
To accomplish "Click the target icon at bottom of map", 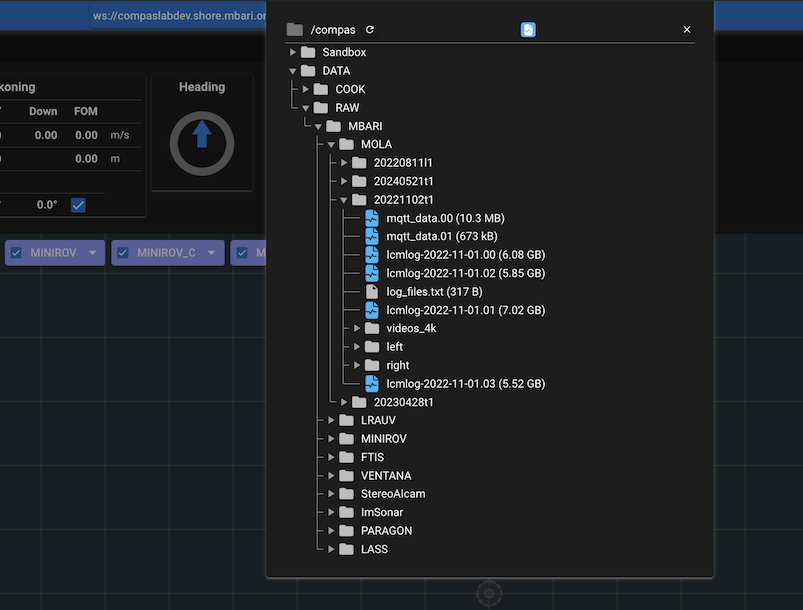I will (488, 594).
